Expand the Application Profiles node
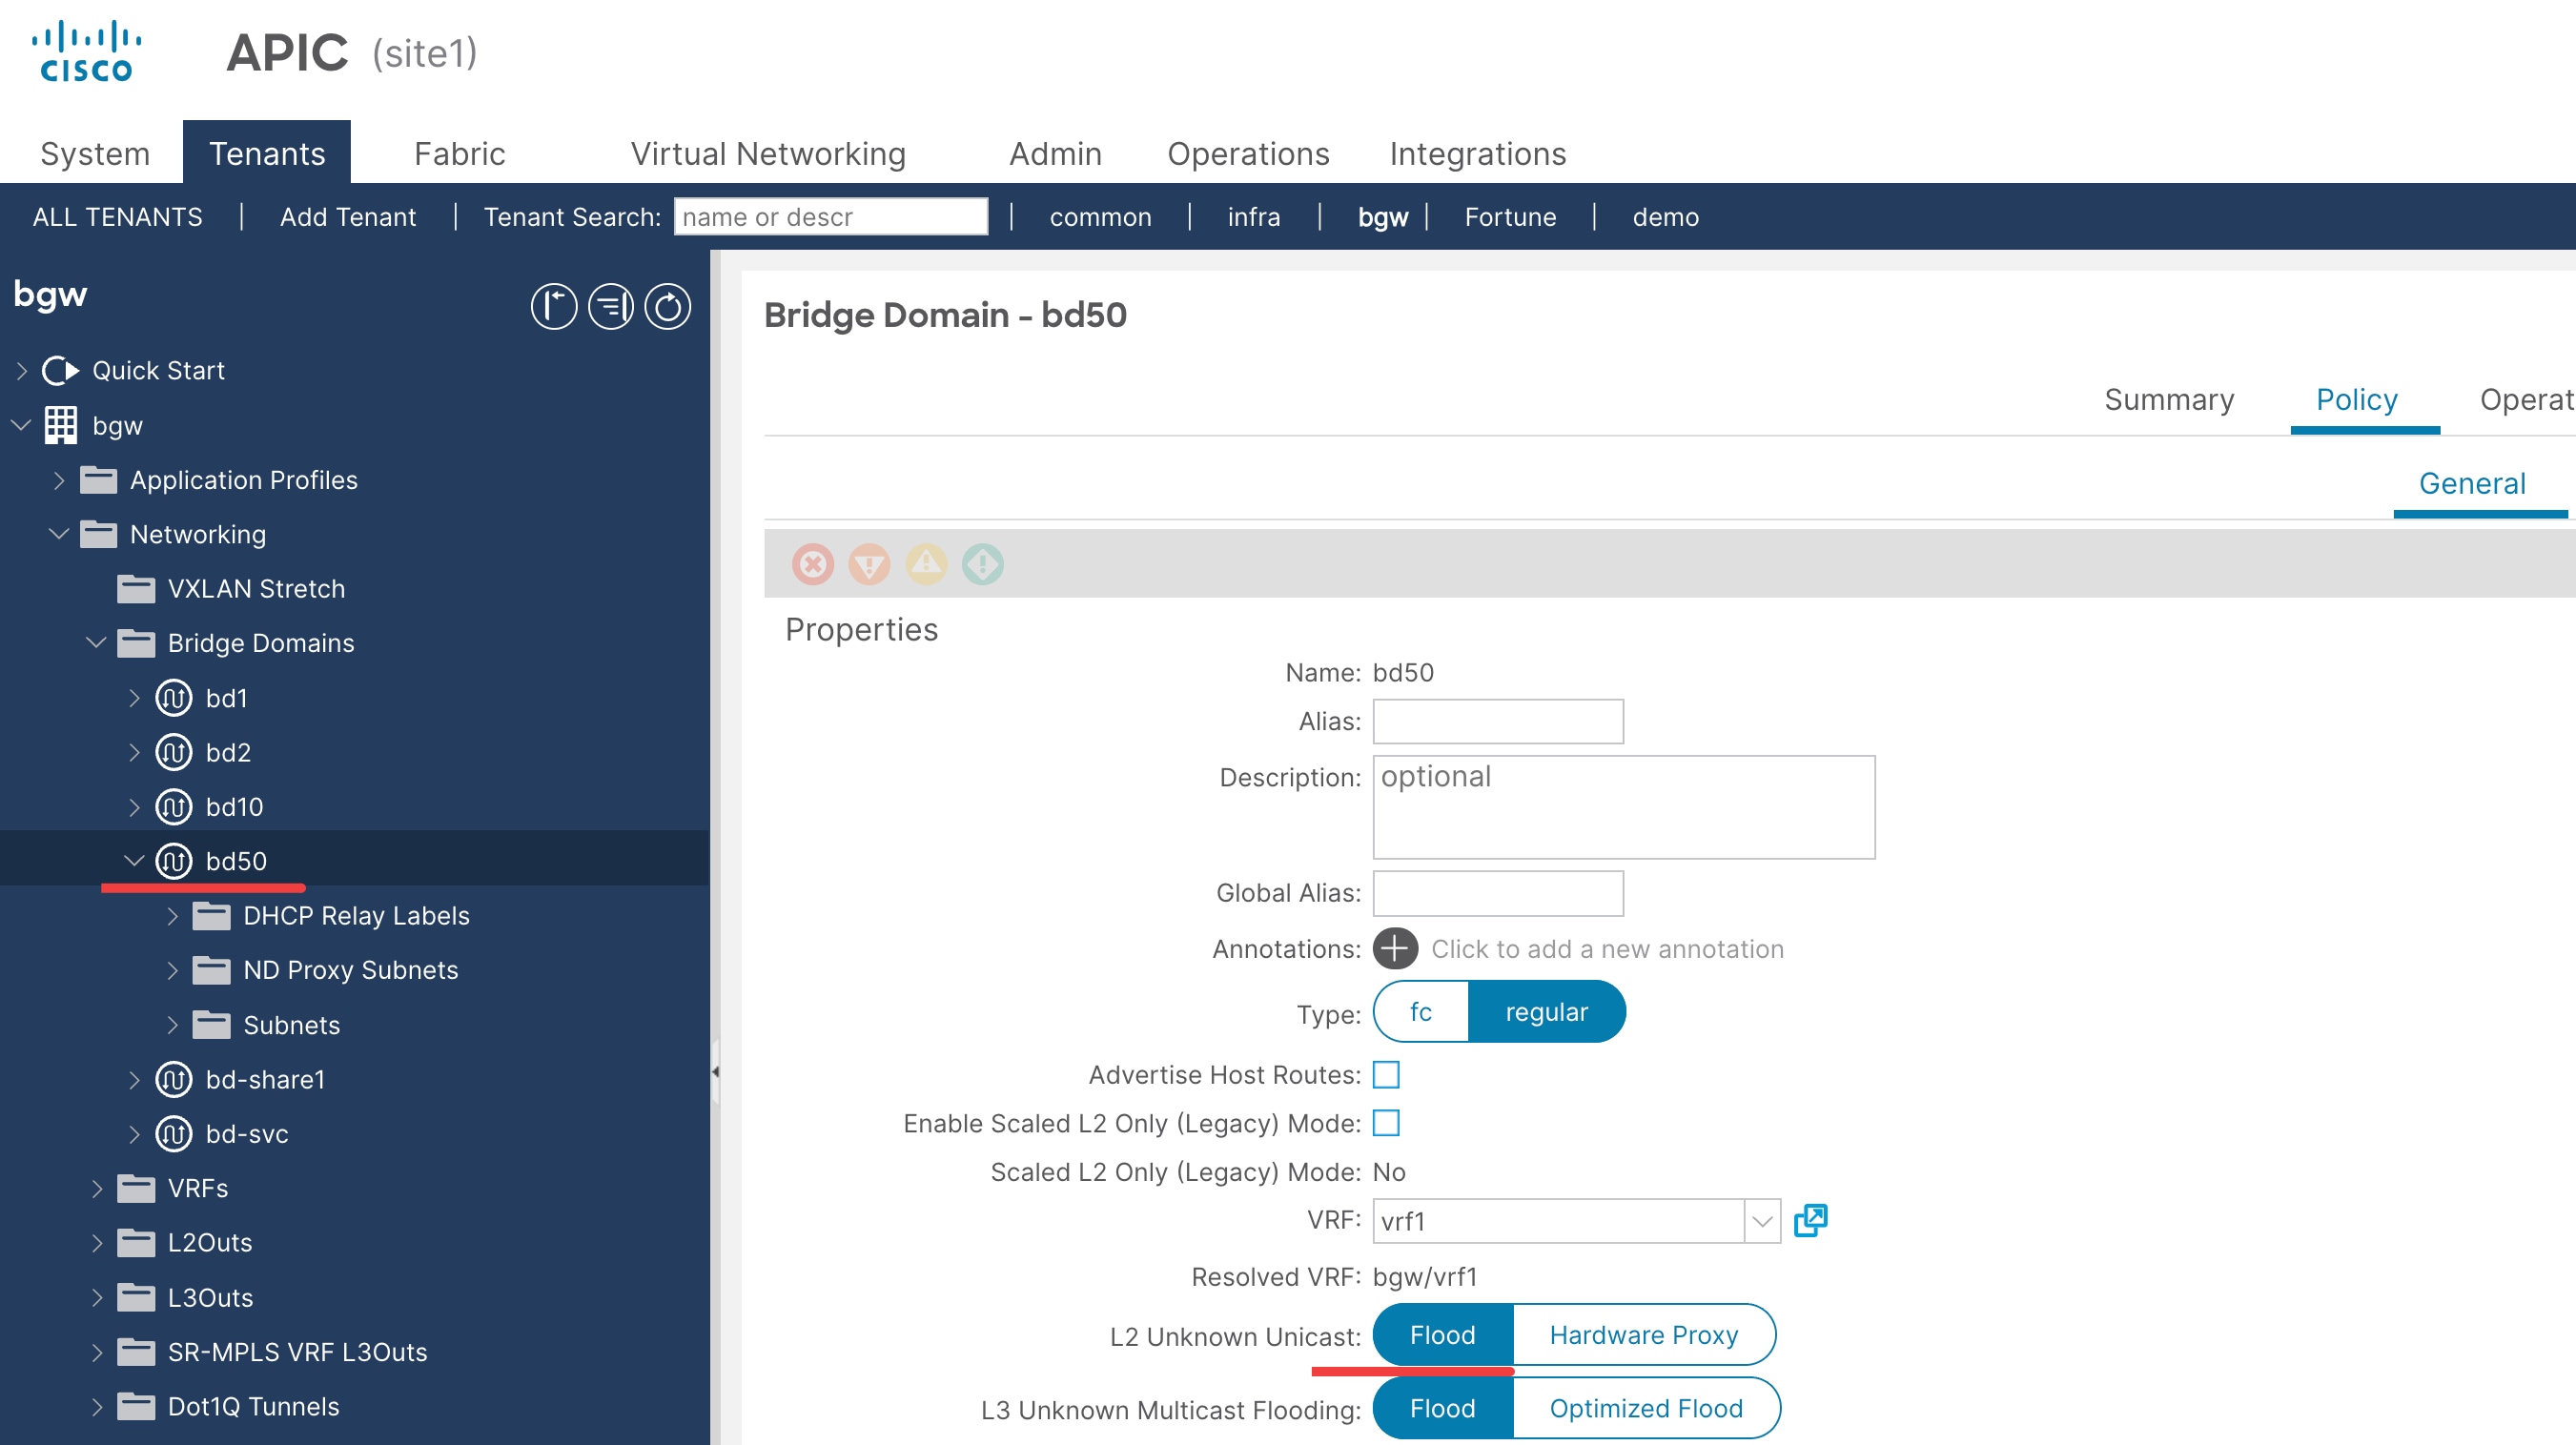 pos(59,480)
